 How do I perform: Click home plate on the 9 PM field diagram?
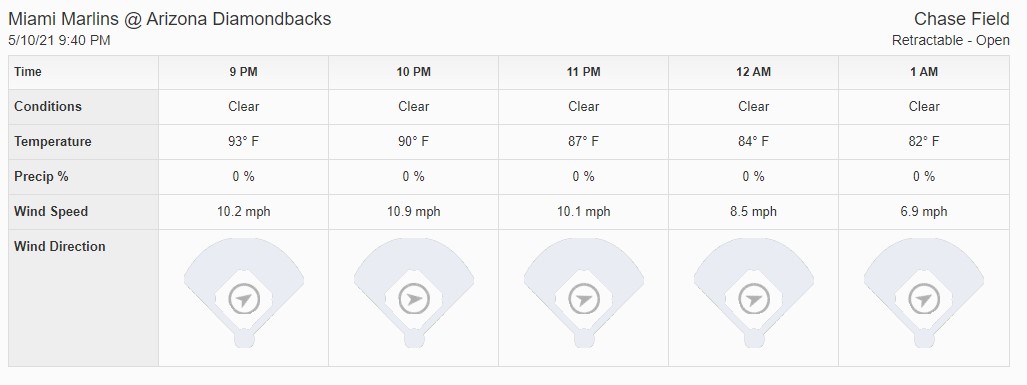(244, 339)
